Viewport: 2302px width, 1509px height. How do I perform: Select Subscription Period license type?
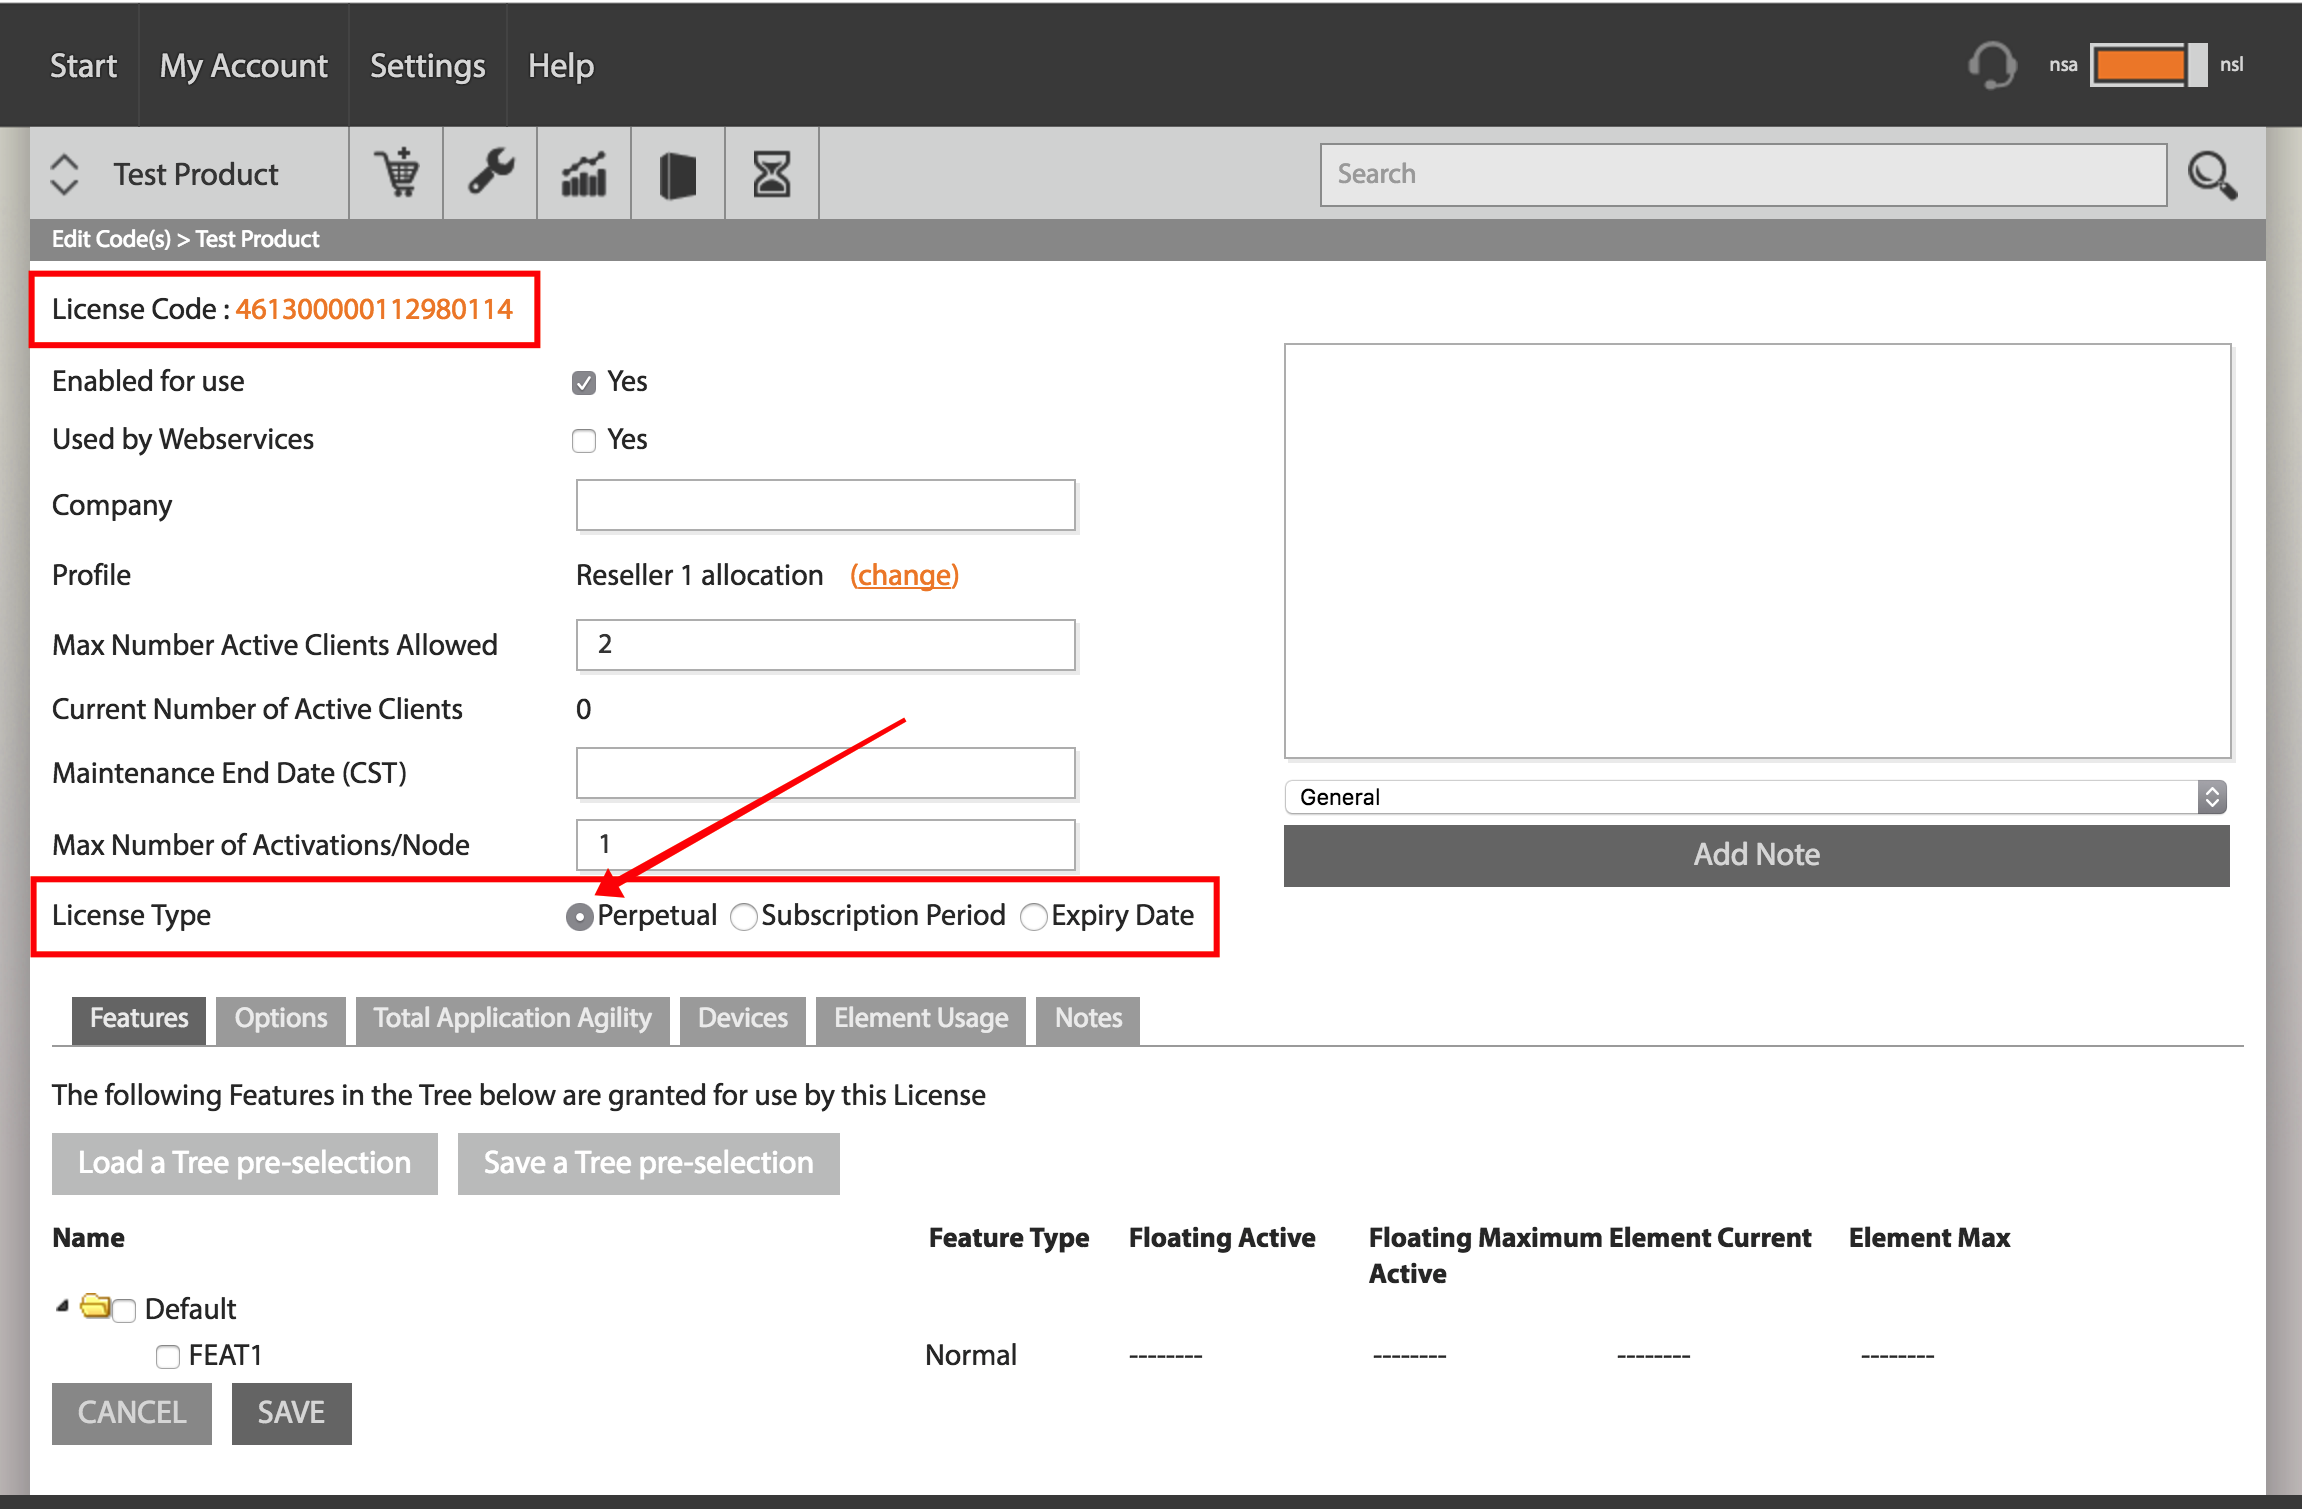pos(744,916)
